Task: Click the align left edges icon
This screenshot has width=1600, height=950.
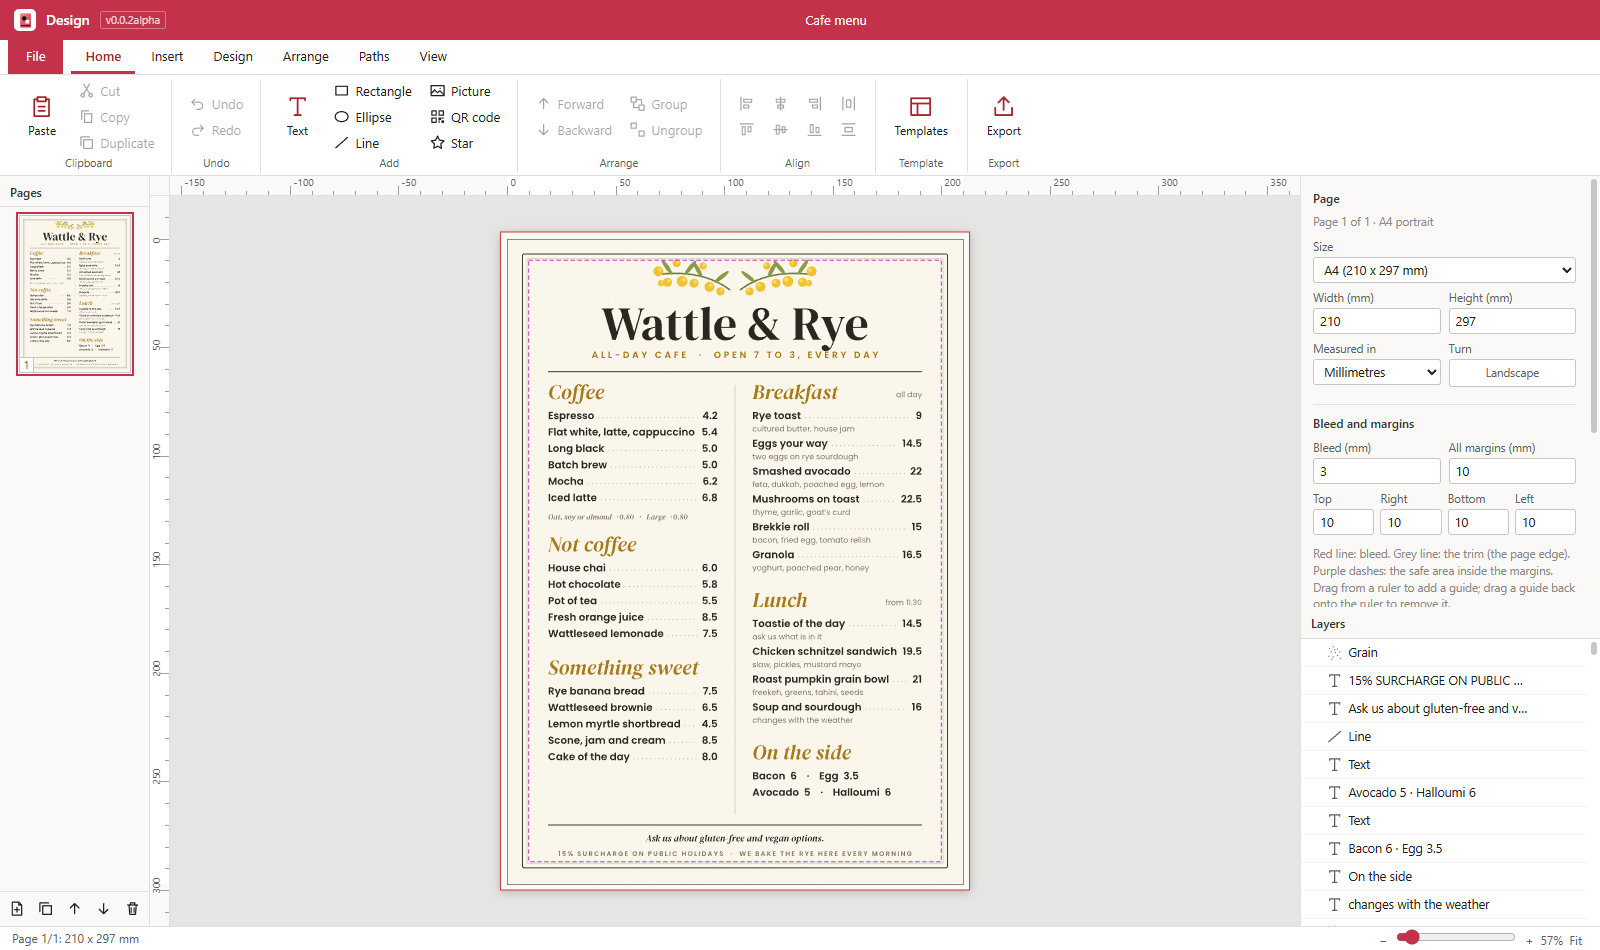Action: [746, 104]
